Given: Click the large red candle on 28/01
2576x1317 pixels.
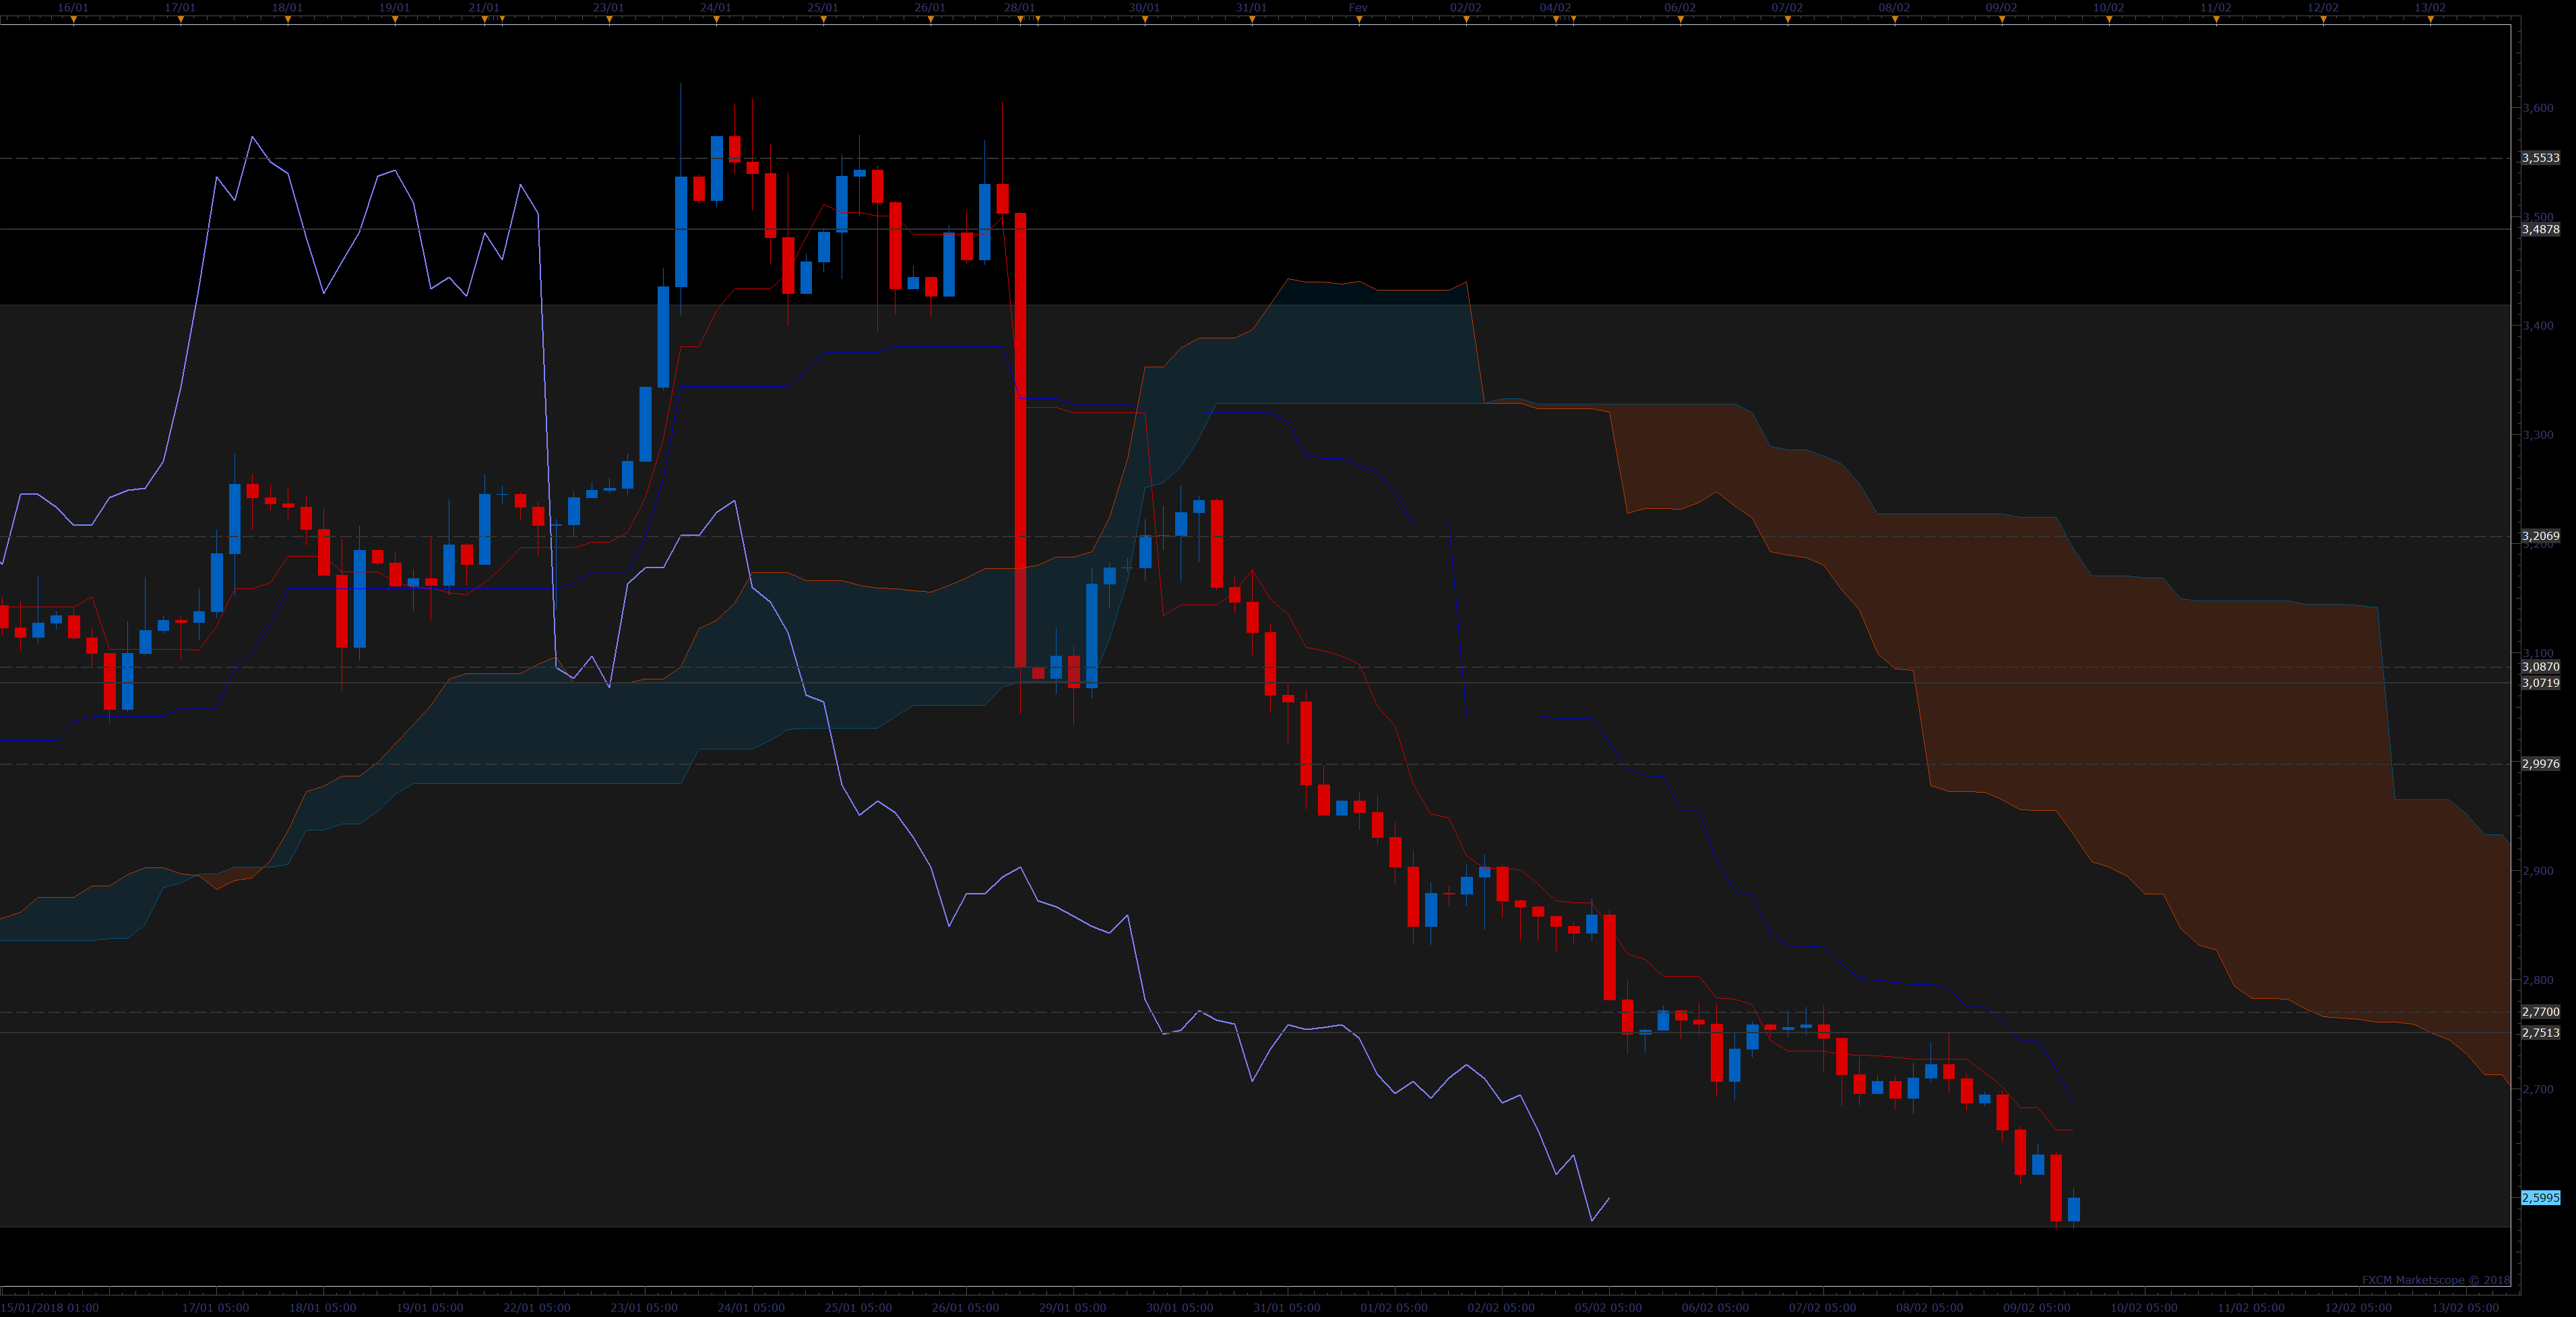Looking at the screenshot, I should click(x=1020, y=440).
